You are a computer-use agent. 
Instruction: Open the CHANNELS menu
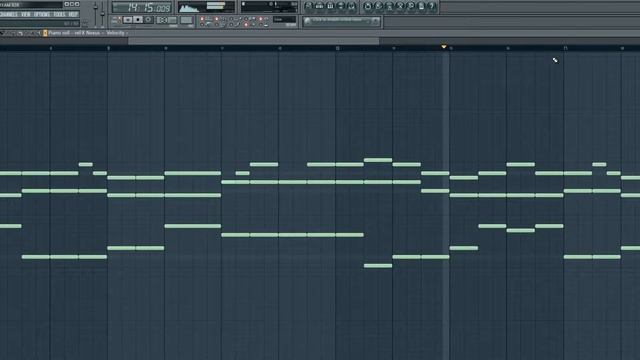[9, 14]
